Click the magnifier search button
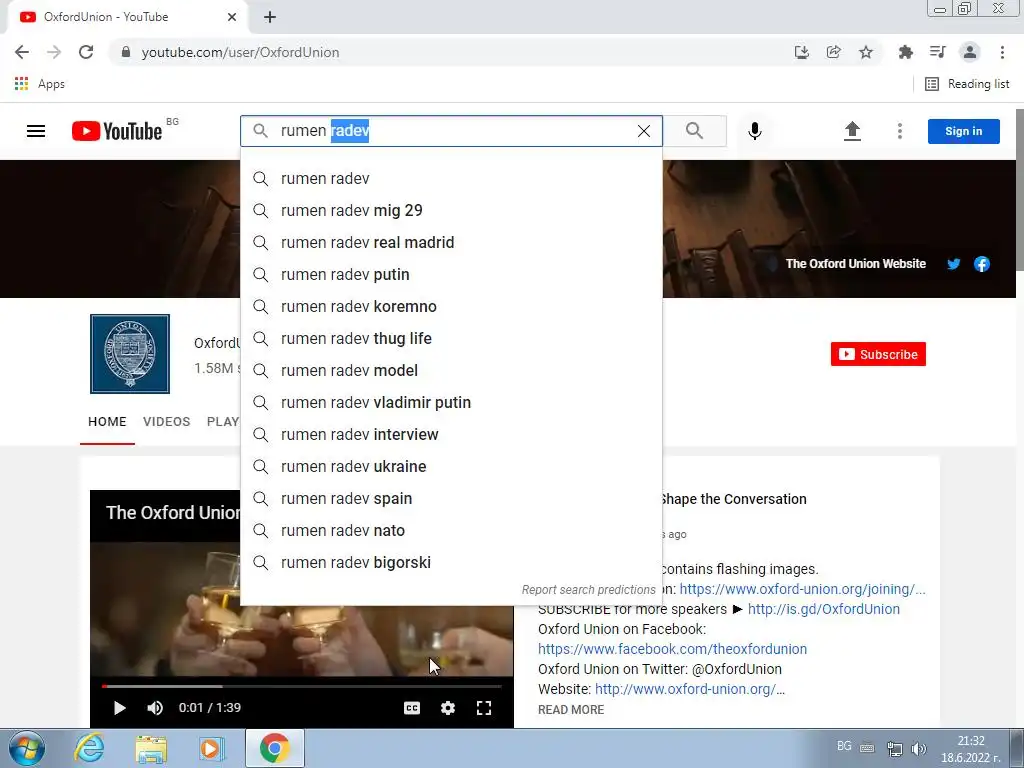Viewport: 1024px width, 768px height. click(695, 131)
